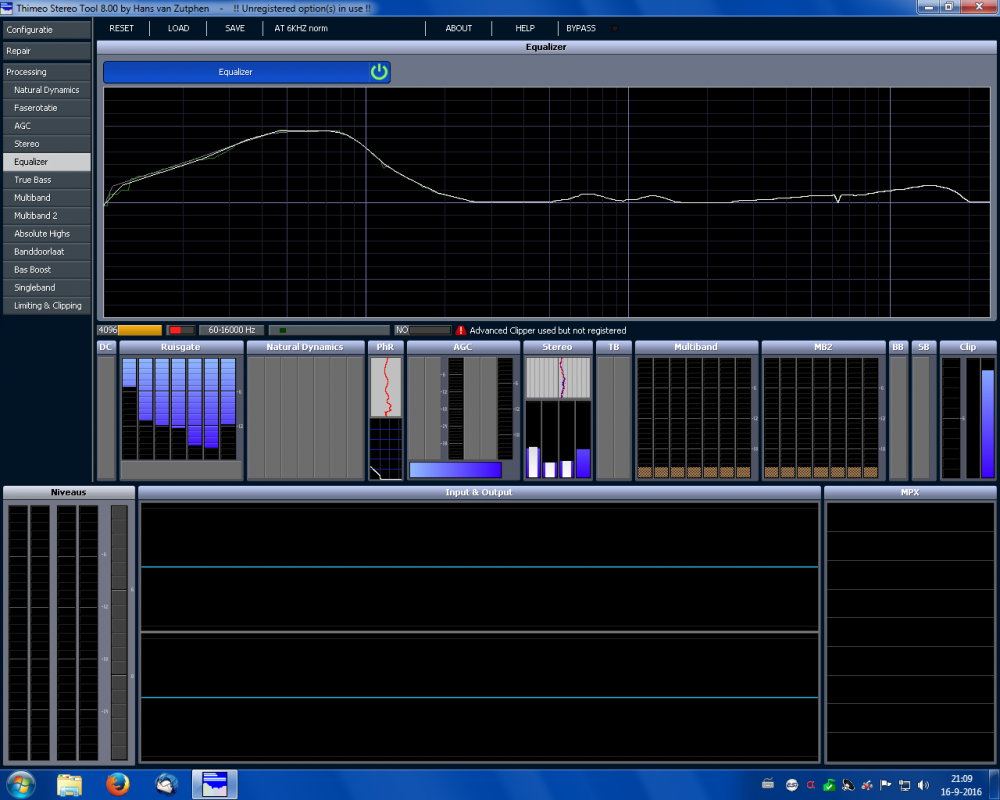Click the red warning icon for Advanced Clipper
The width and height of the screenshot is (1000, 800).
pyautogui.click(x=461, y=330)
